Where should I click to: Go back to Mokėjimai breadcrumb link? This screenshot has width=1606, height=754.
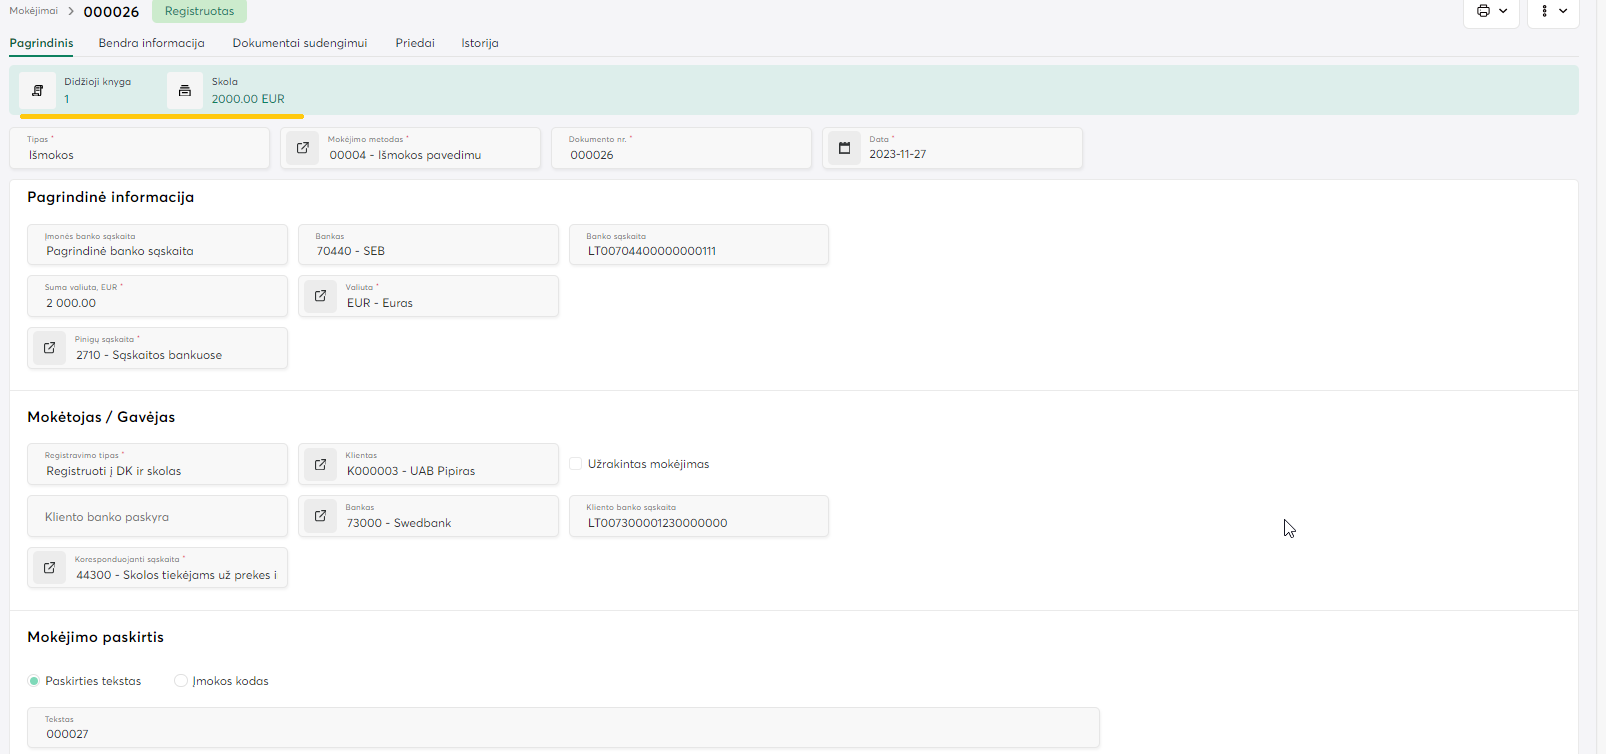point(33,11)
